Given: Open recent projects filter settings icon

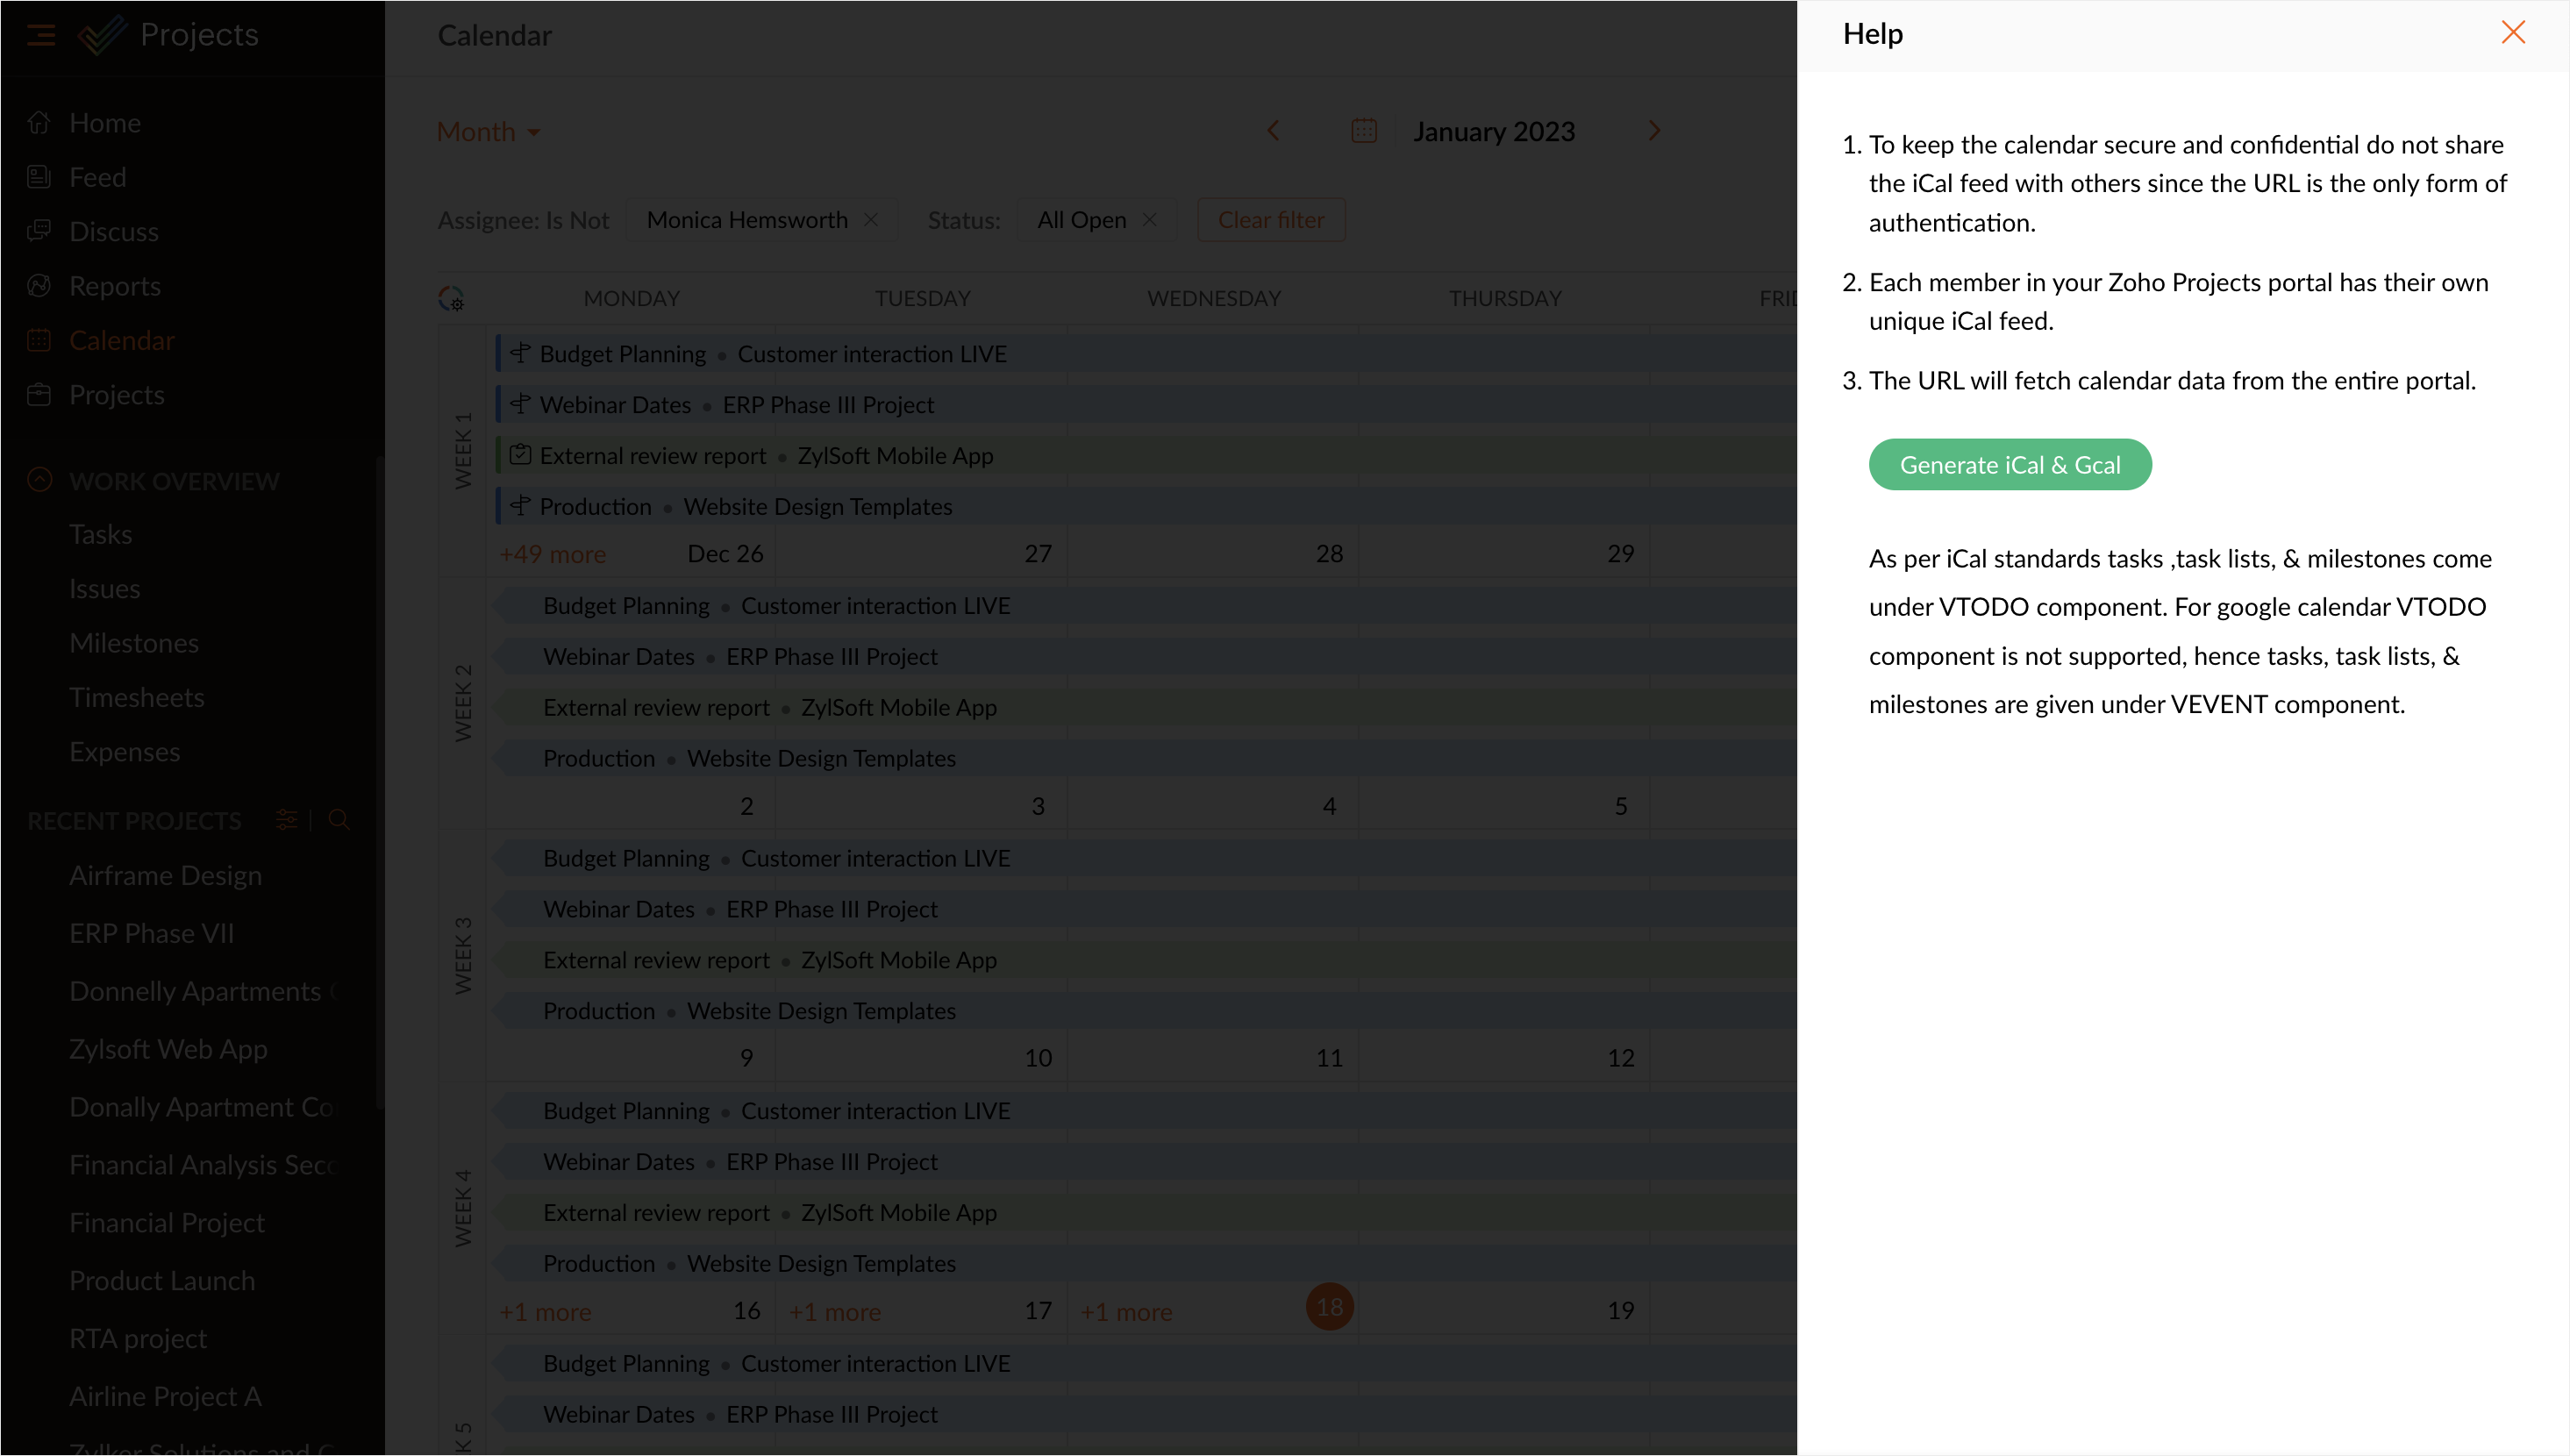Looking at the screenshot, I should (x=286, y=820).
